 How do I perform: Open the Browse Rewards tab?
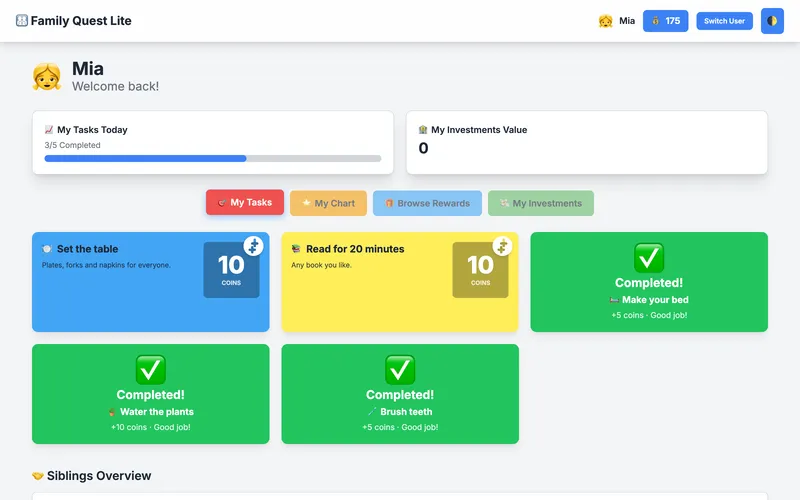[427, 203]
